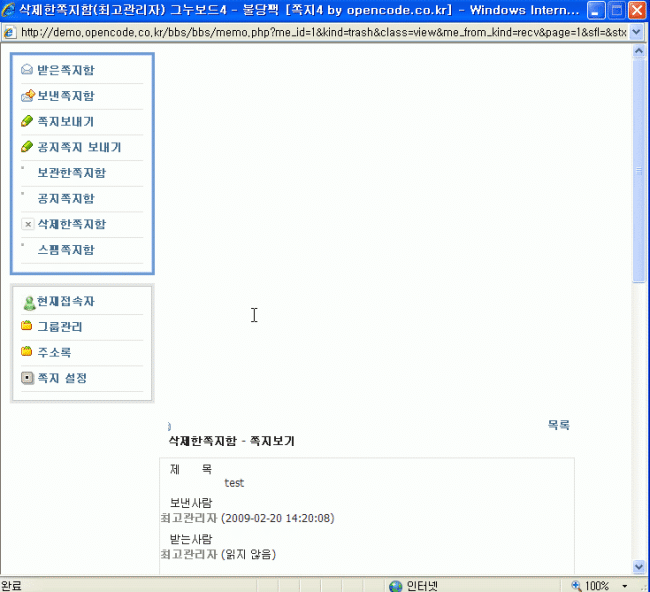Click the 인터넷 zone label in the status bar
This screenshot has width=650, height=592.
(x=422, y=586)
